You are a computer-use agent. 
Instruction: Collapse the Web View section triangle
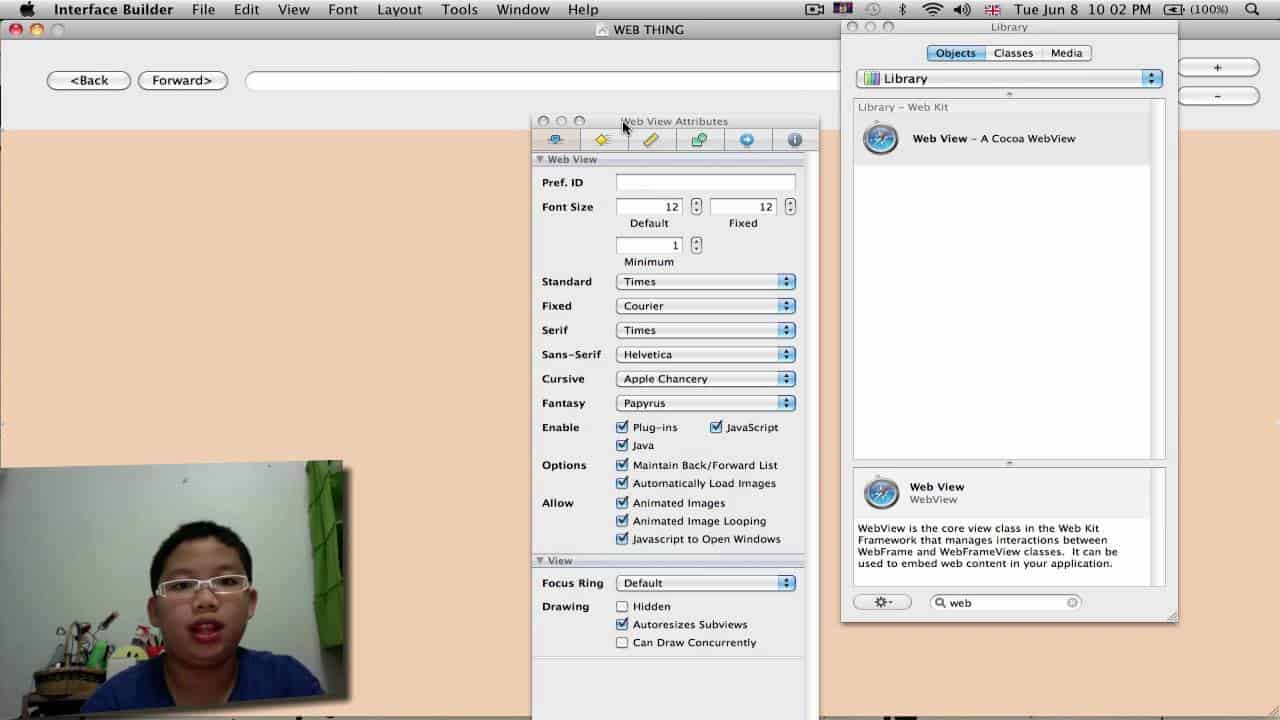[x=540, y=159]
